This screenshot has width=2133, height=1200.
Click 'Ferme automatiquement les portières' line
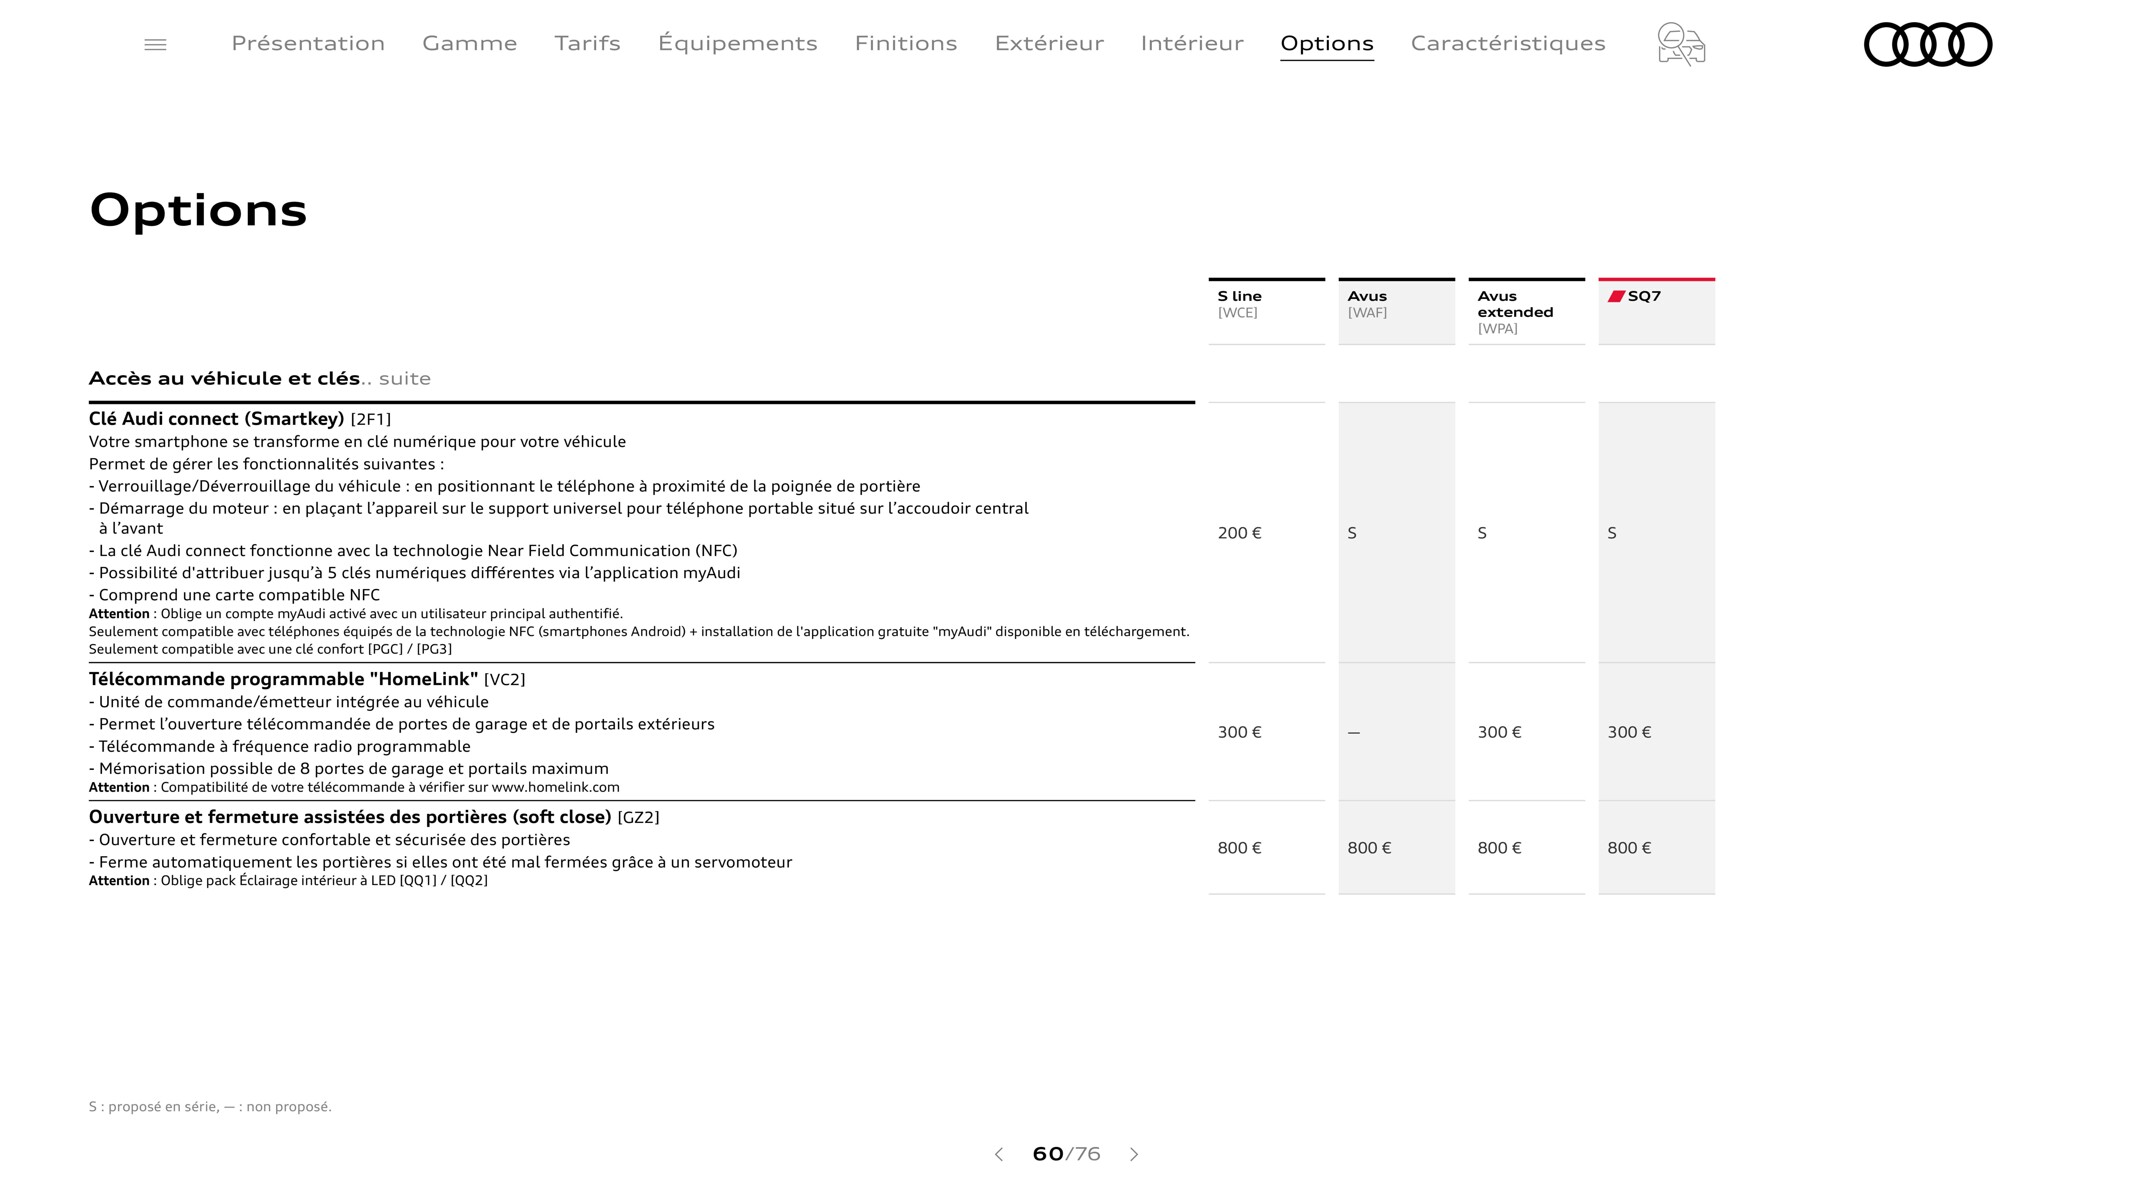tap(440, 862)
